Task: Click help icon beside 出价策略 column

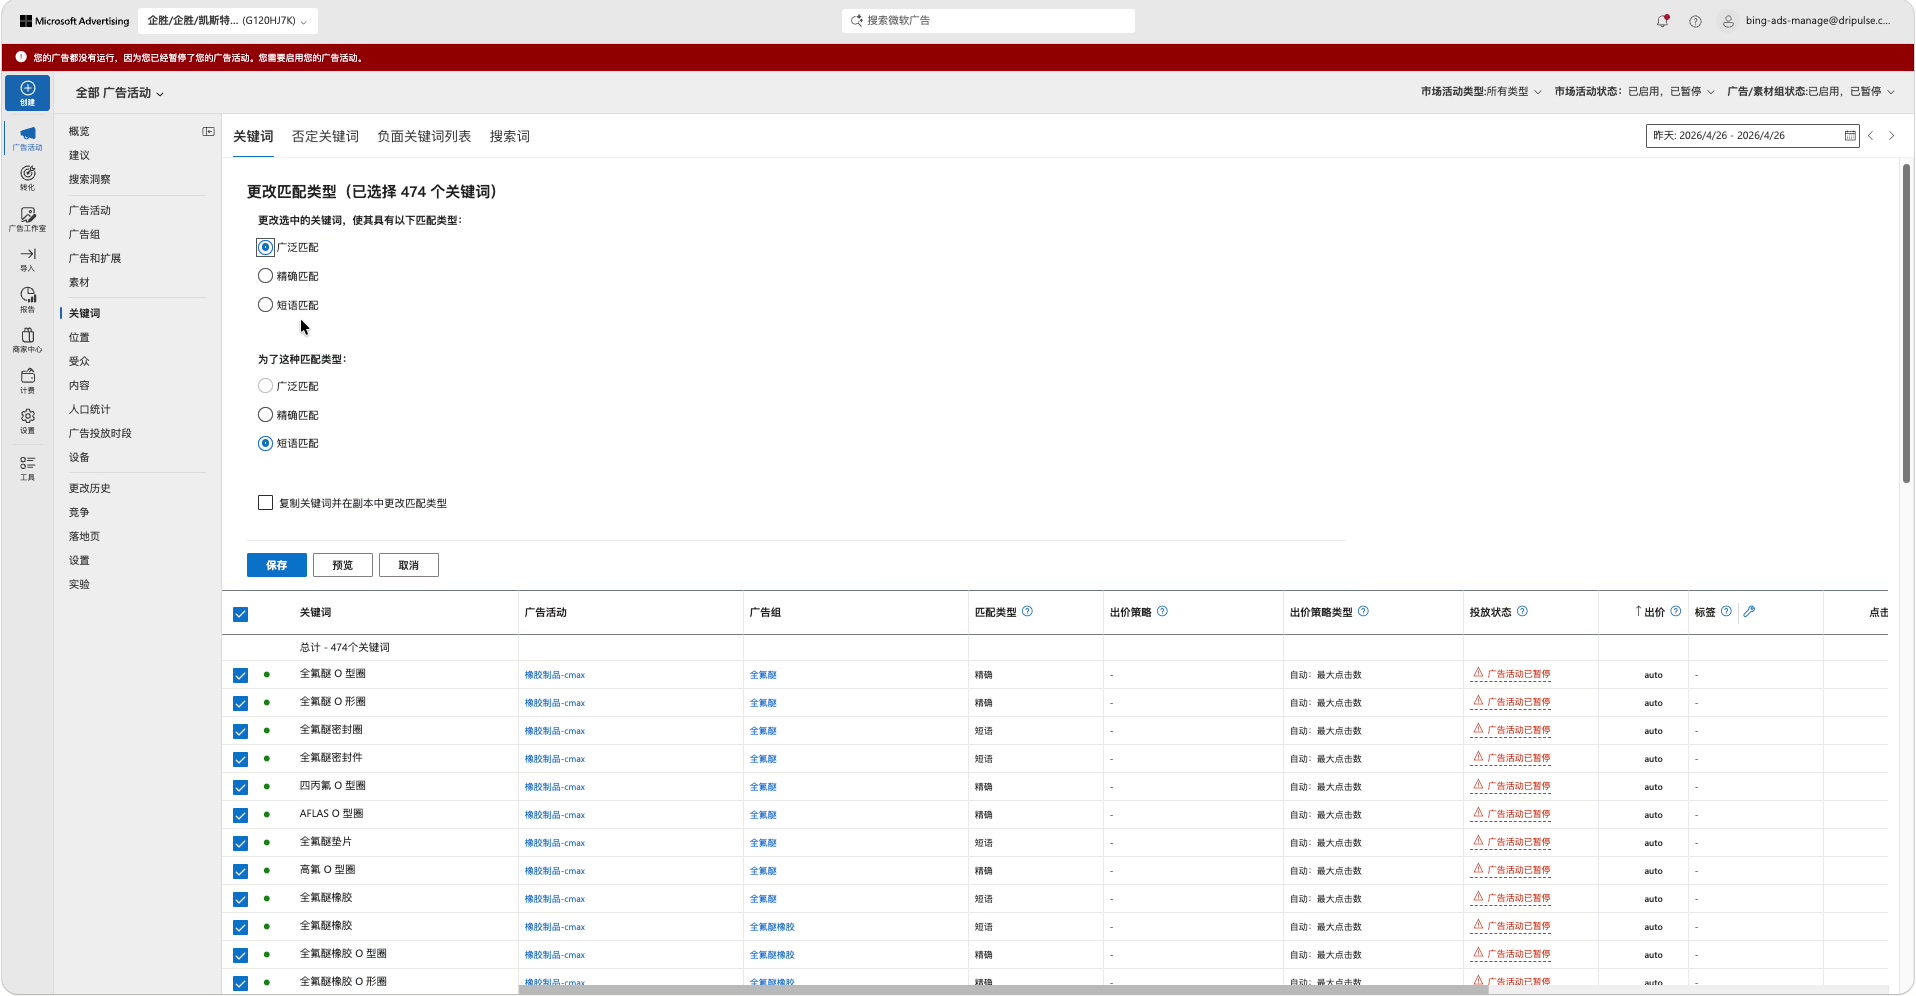Action: [x=1162, y=611]
